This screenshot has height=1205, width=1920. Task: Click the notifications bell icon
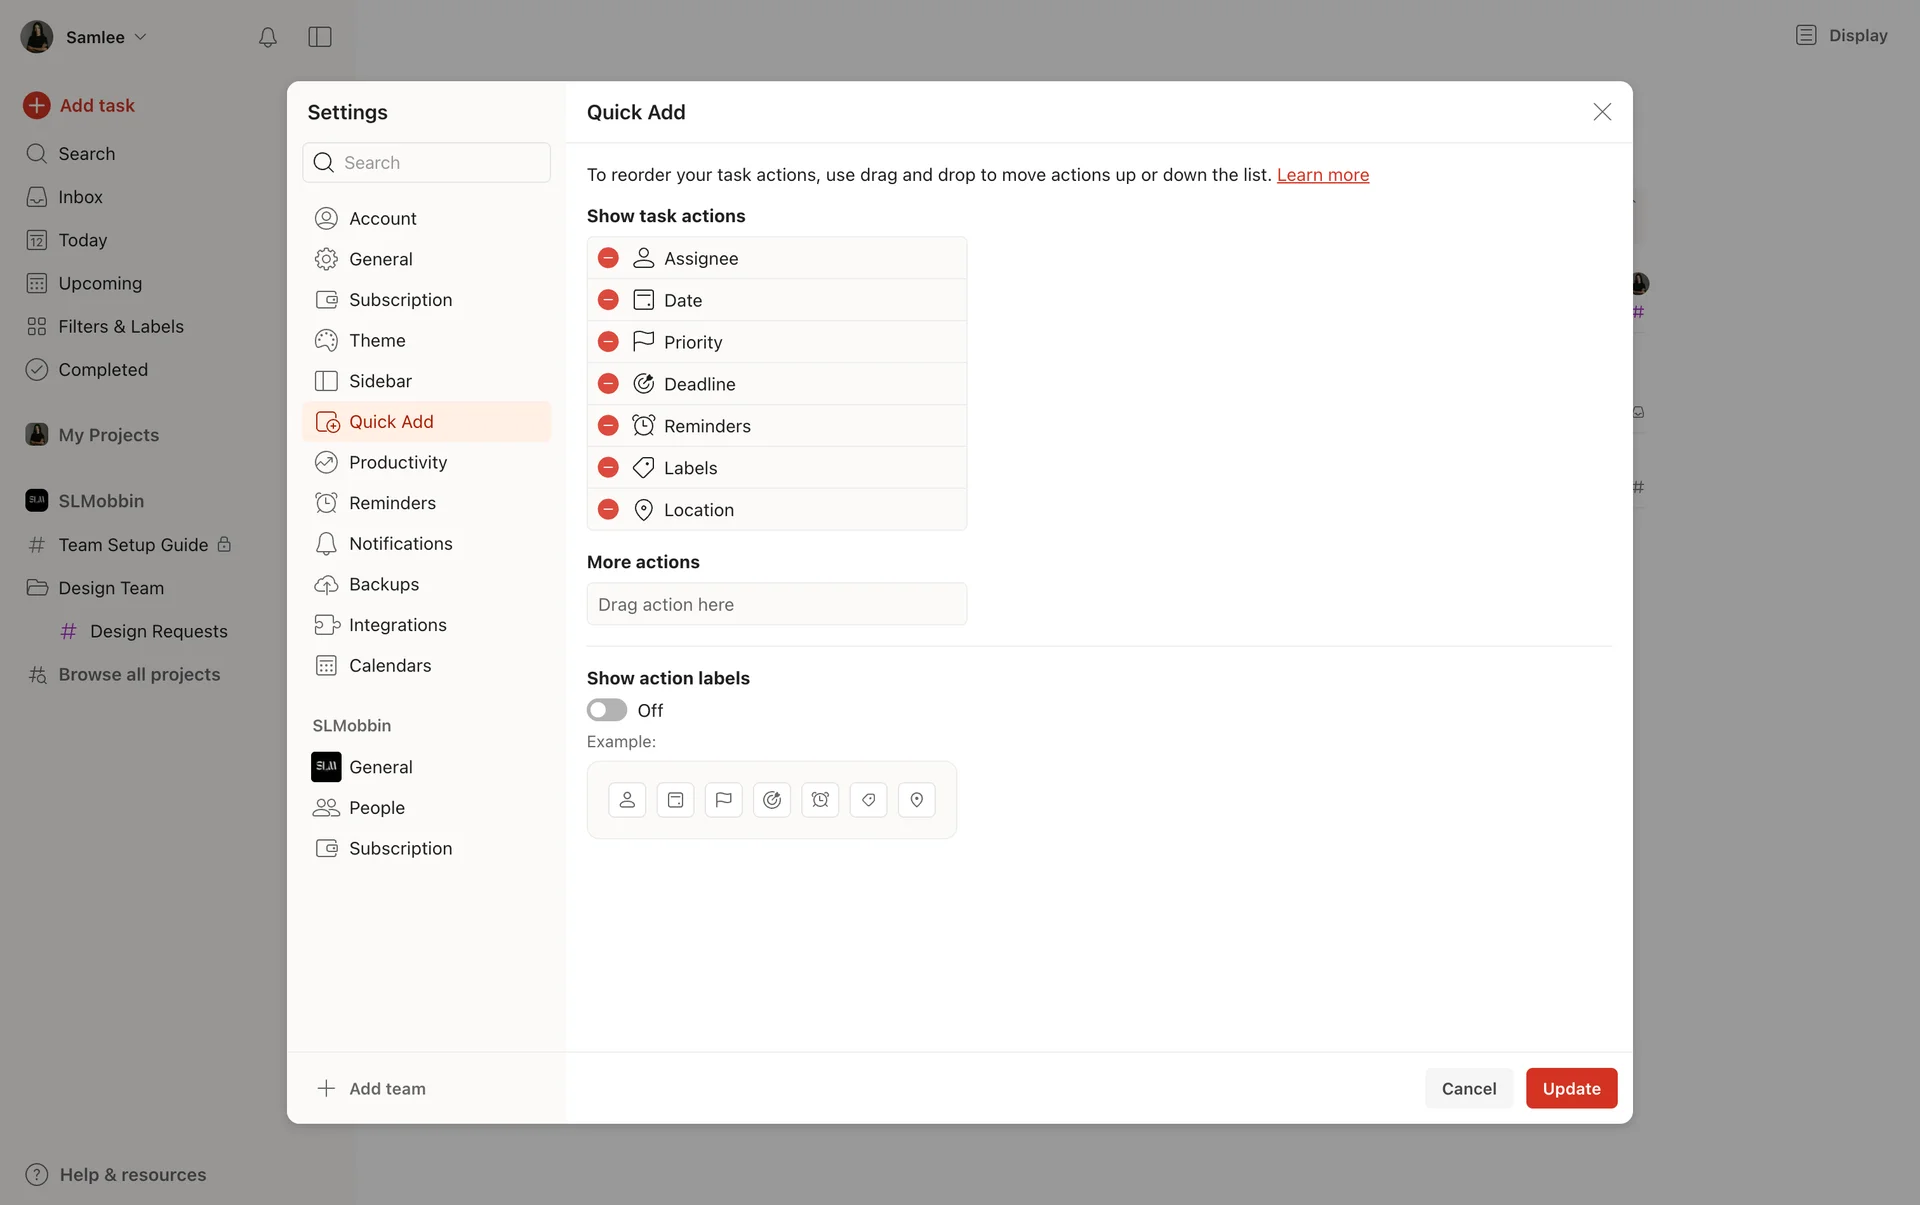tap(267, 37)
